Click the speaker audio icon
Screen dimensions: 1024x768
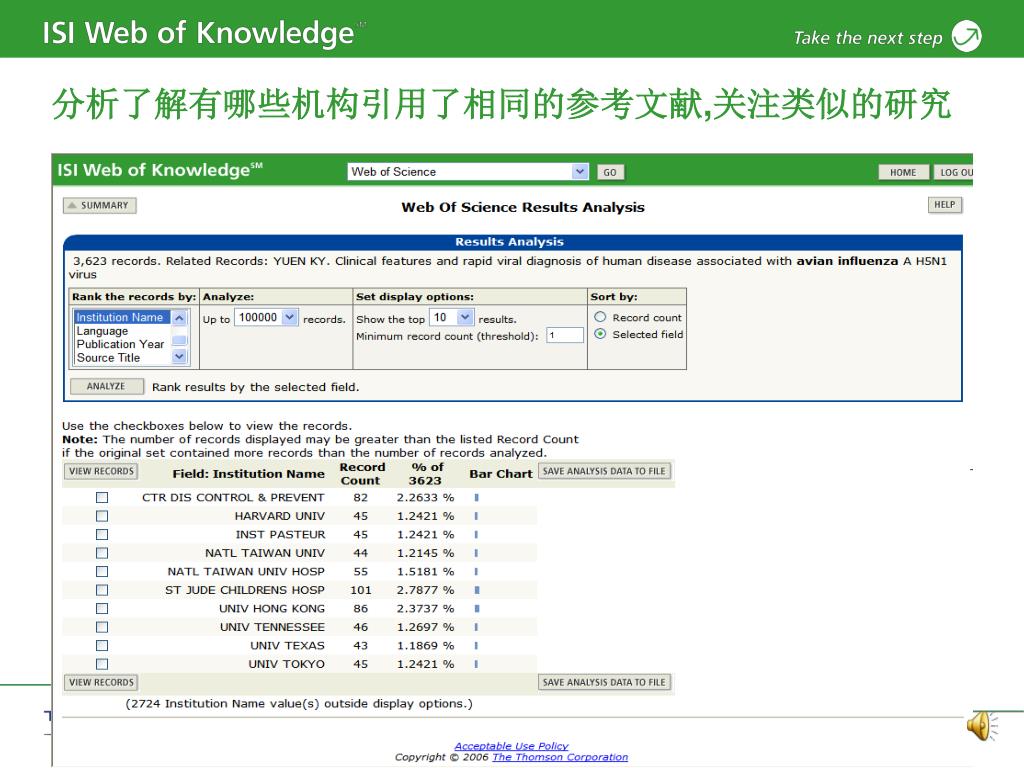pyautogui.click(x=983, y=726)
